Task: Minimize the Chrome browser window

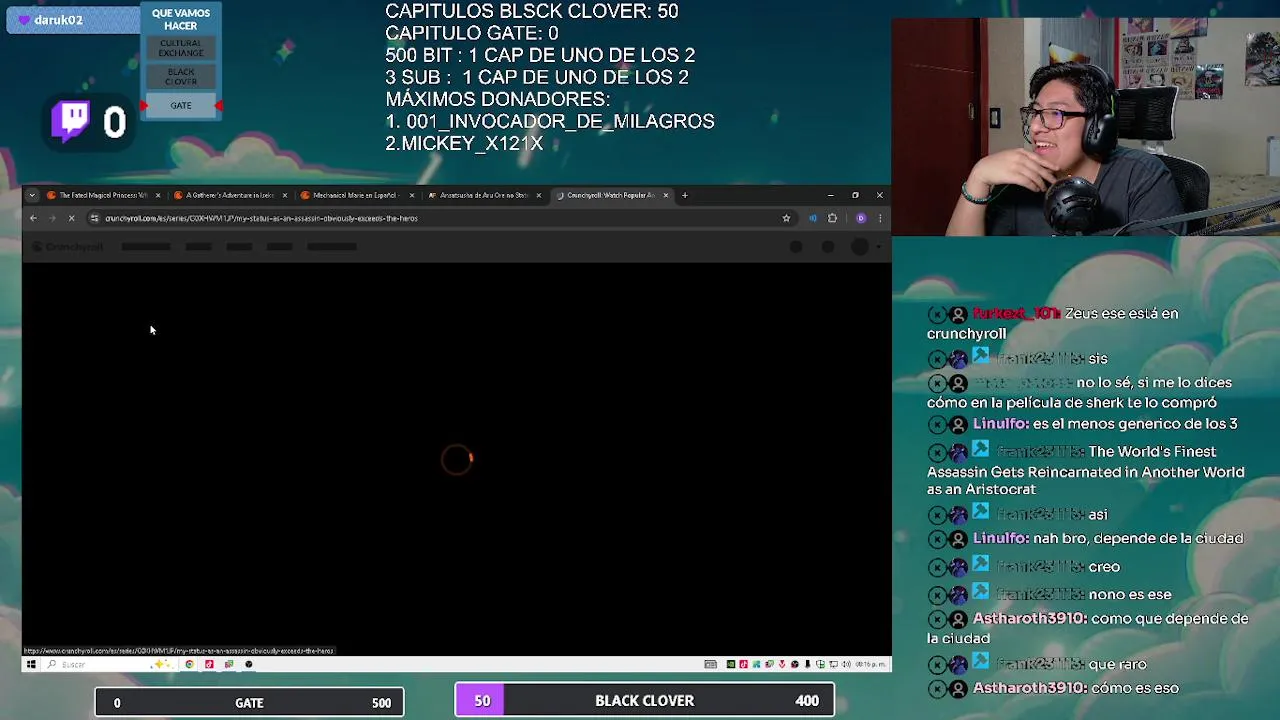Action: click(830, 195)
